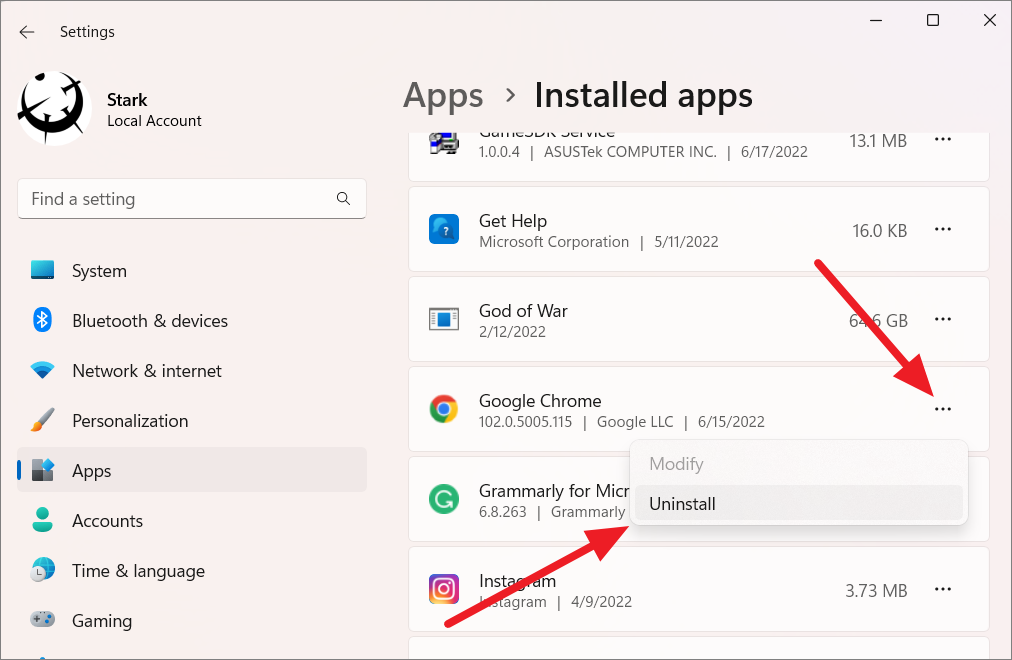The image size is (1012, 660).
Task: Click God of War date 2/12/2022
Action: tap(512, 332)
